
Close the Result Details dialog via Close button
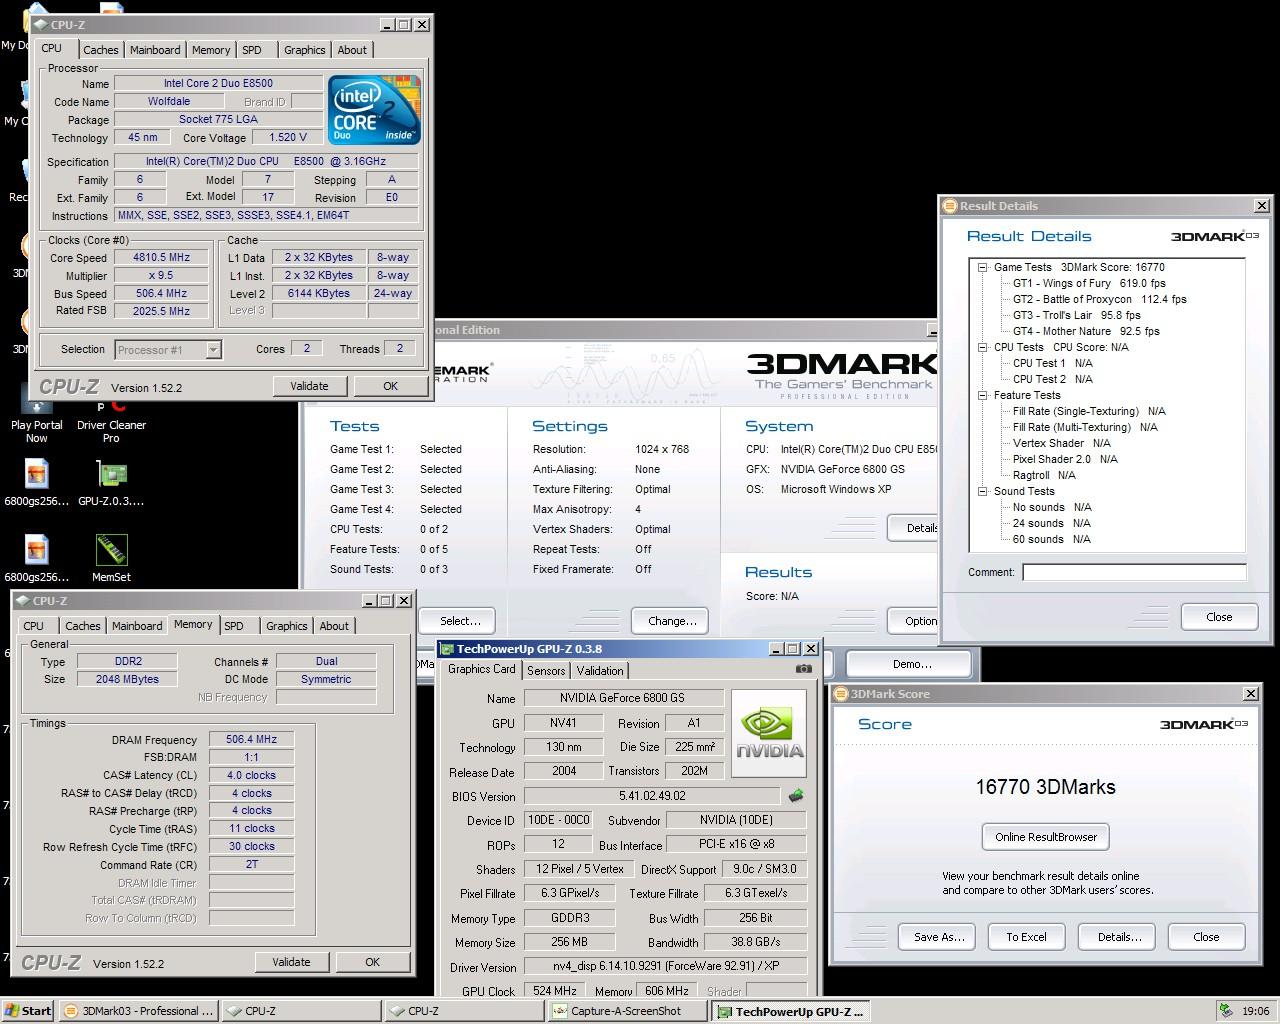point(1219,617)
